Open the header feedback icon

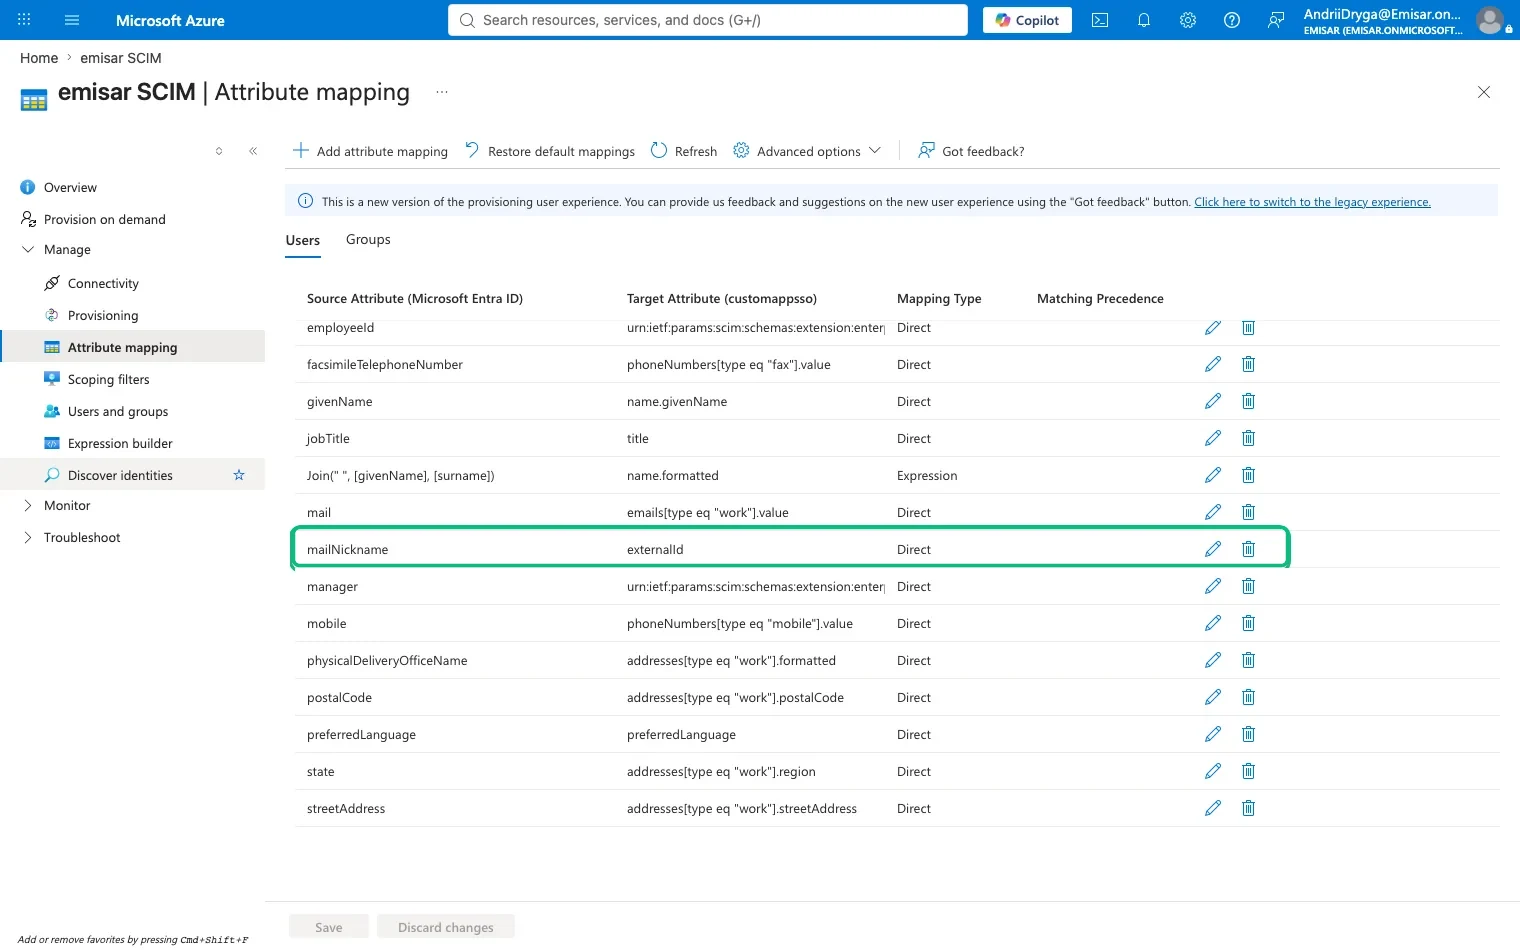tap(1276, 20)
